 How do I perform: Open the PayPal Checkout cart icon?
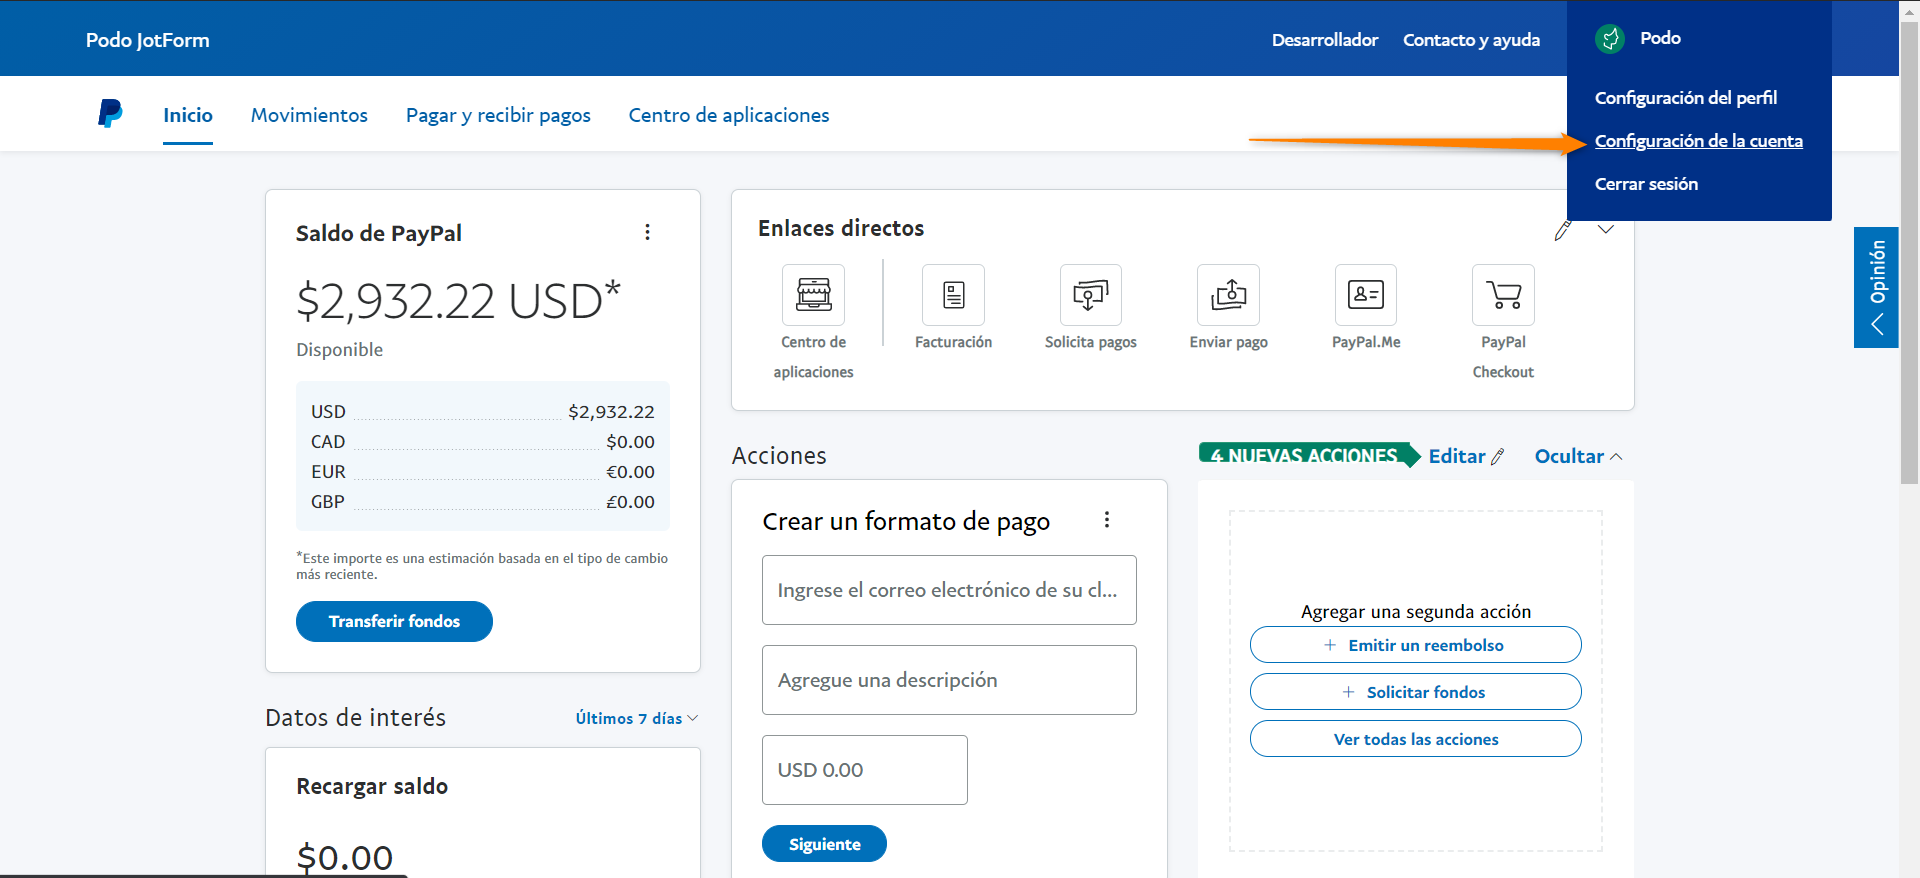pyautogui.click(x=1503, y=295)
